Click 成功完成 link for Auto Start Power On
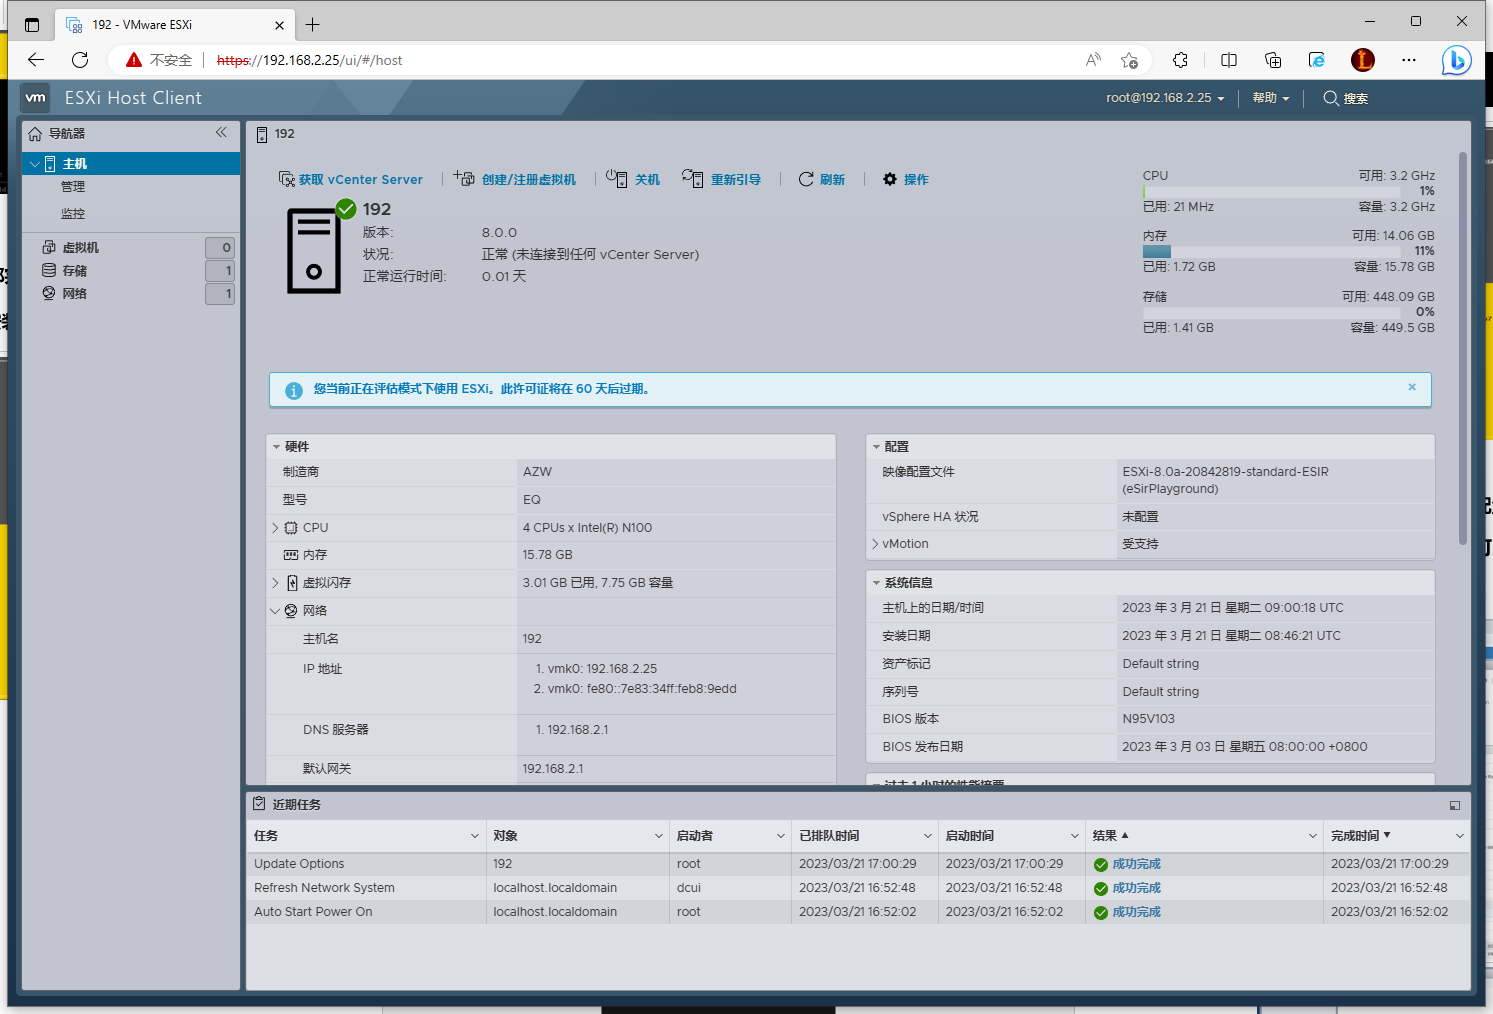1493x1014 pixels. click(1136, 912)
